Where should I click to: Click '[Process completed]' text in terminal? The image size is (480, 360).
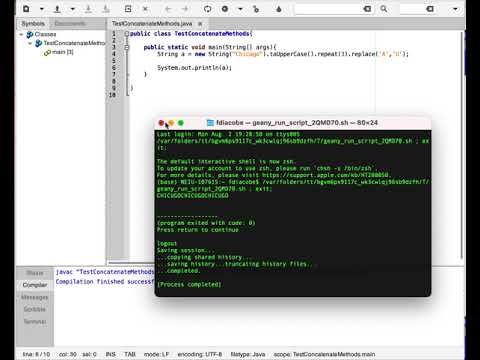pyautogui.click(x=189, y=284)
